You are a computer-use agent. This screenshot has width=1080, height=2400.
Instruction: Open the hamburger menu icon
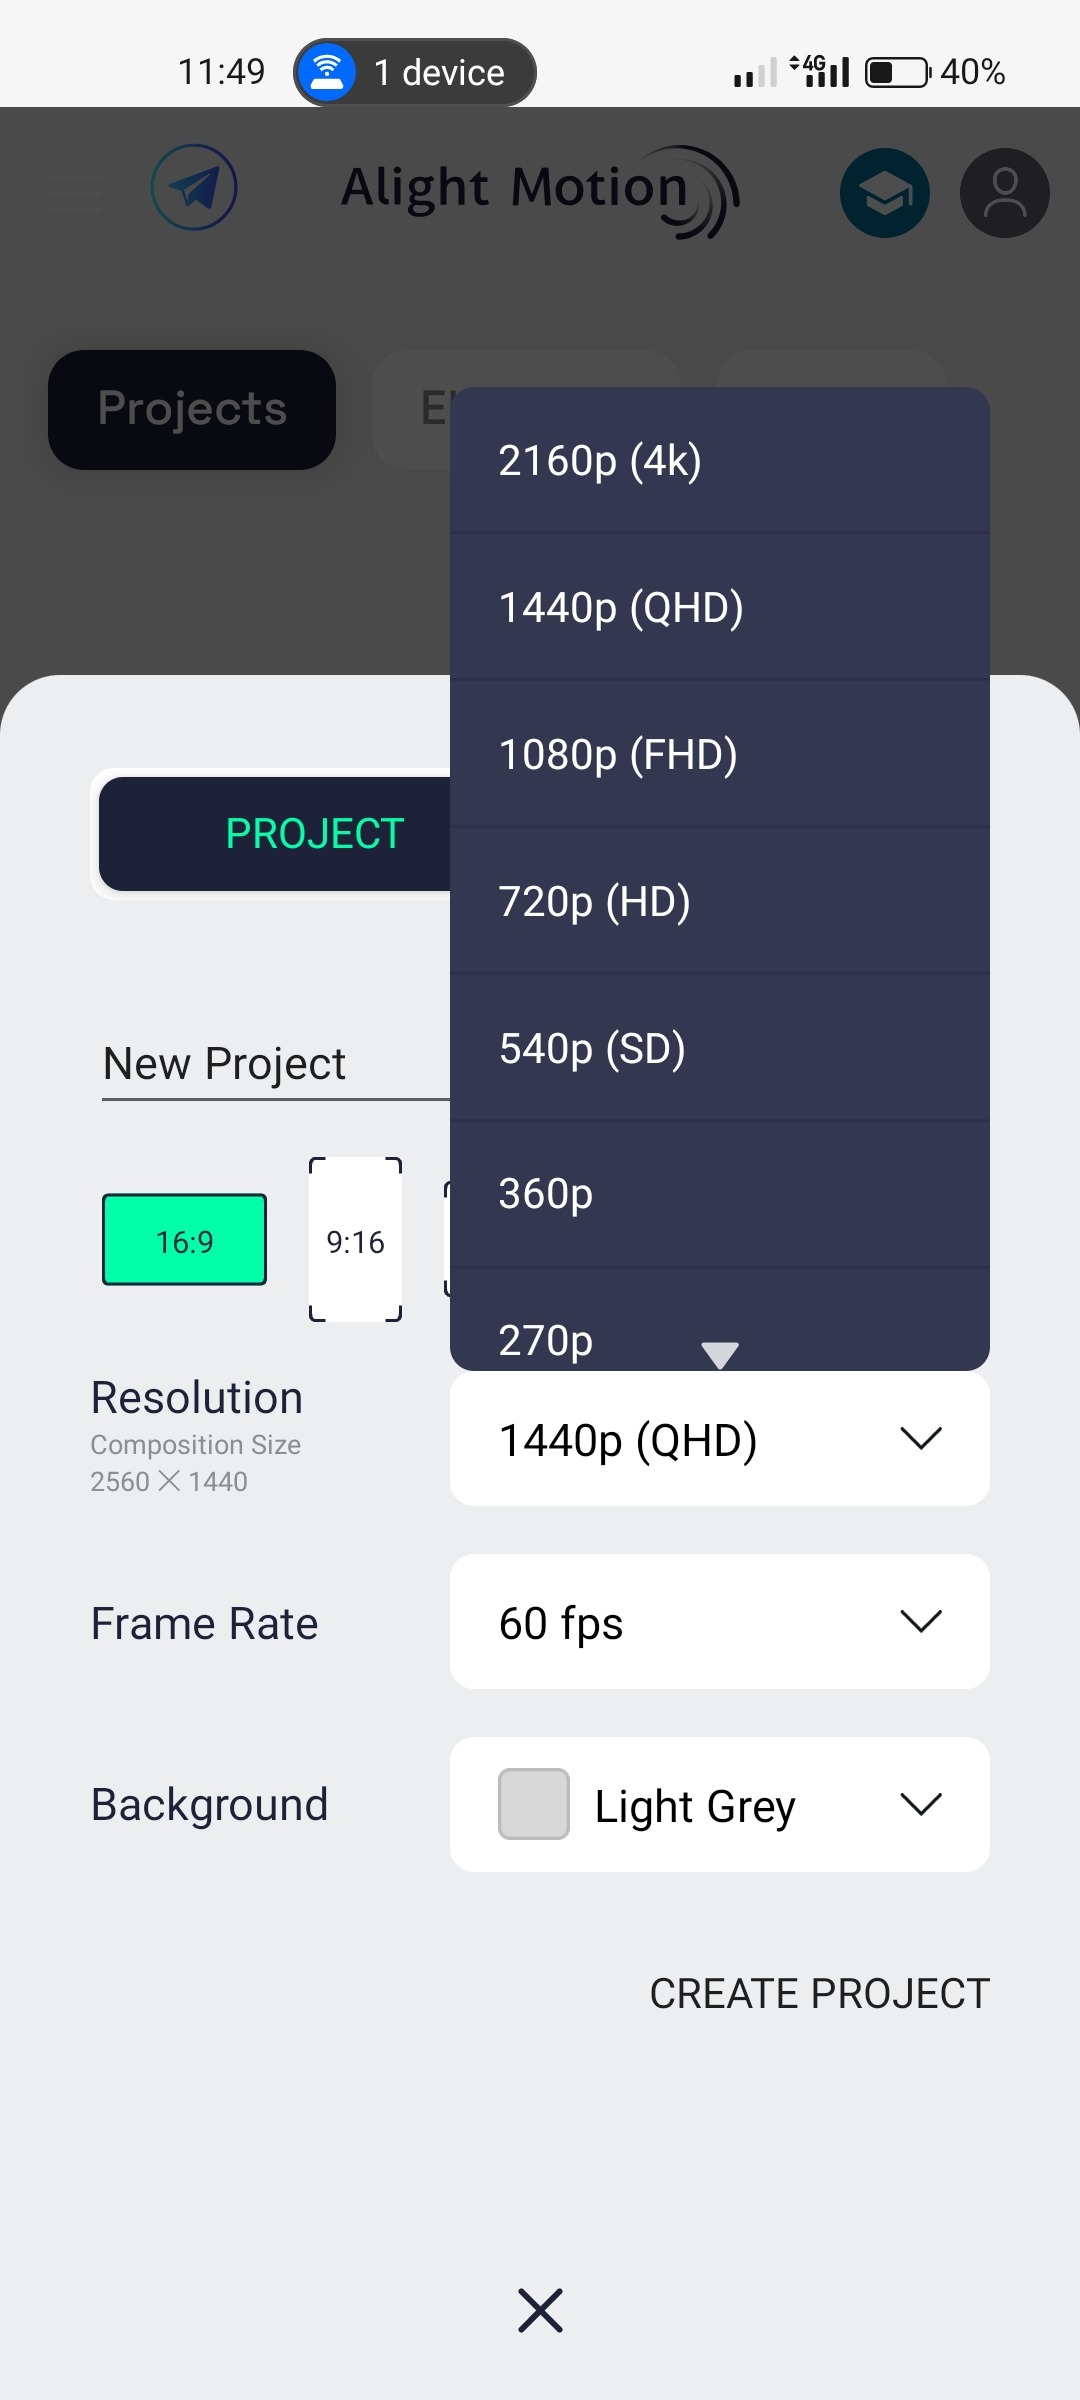(x=75, y=191)
